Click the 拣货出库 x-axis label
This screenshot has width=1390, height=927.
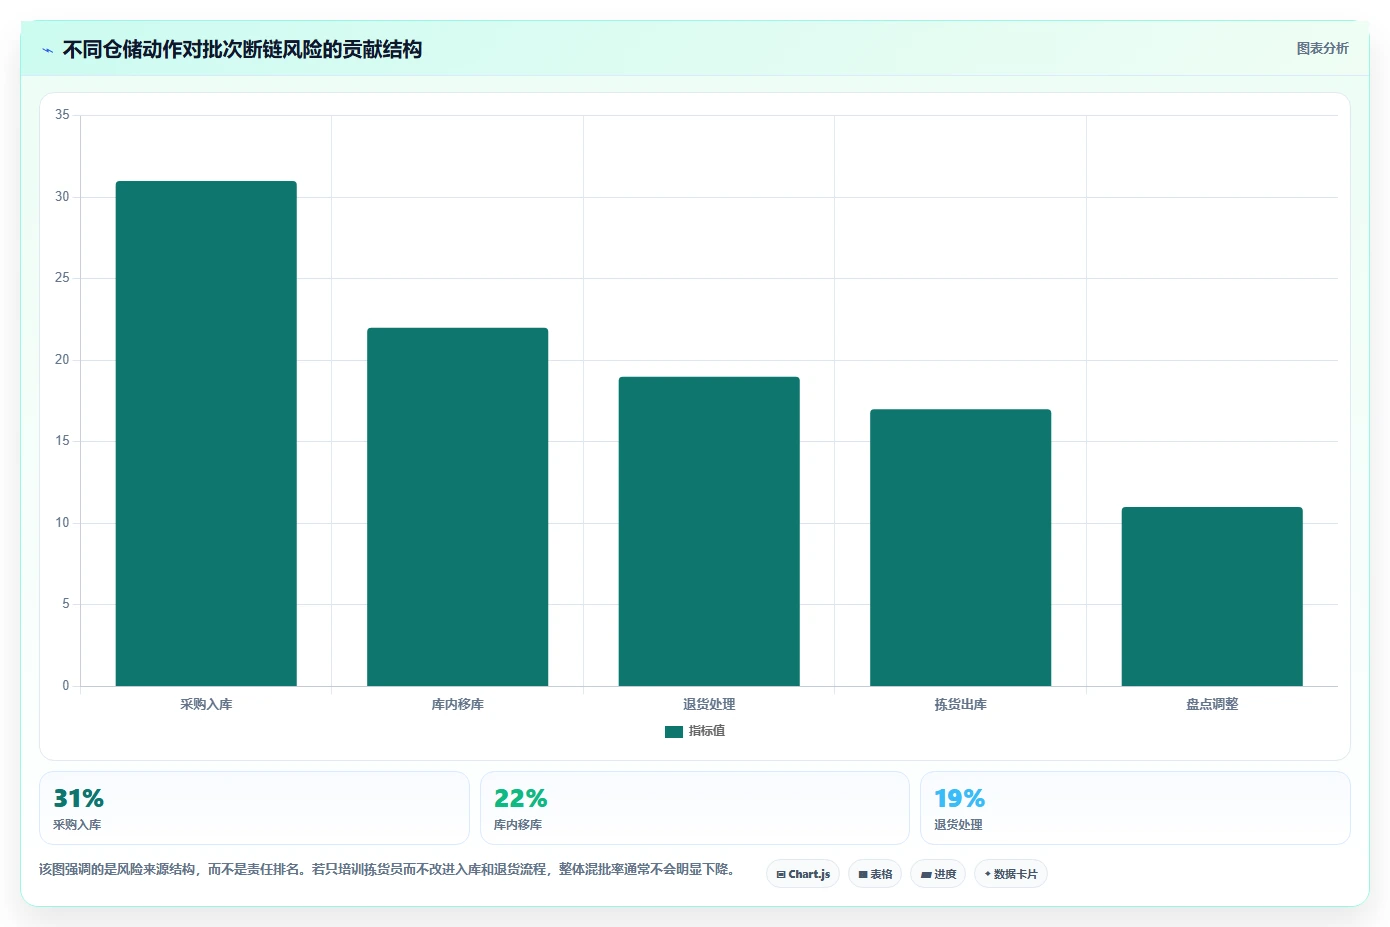[960, 704]
